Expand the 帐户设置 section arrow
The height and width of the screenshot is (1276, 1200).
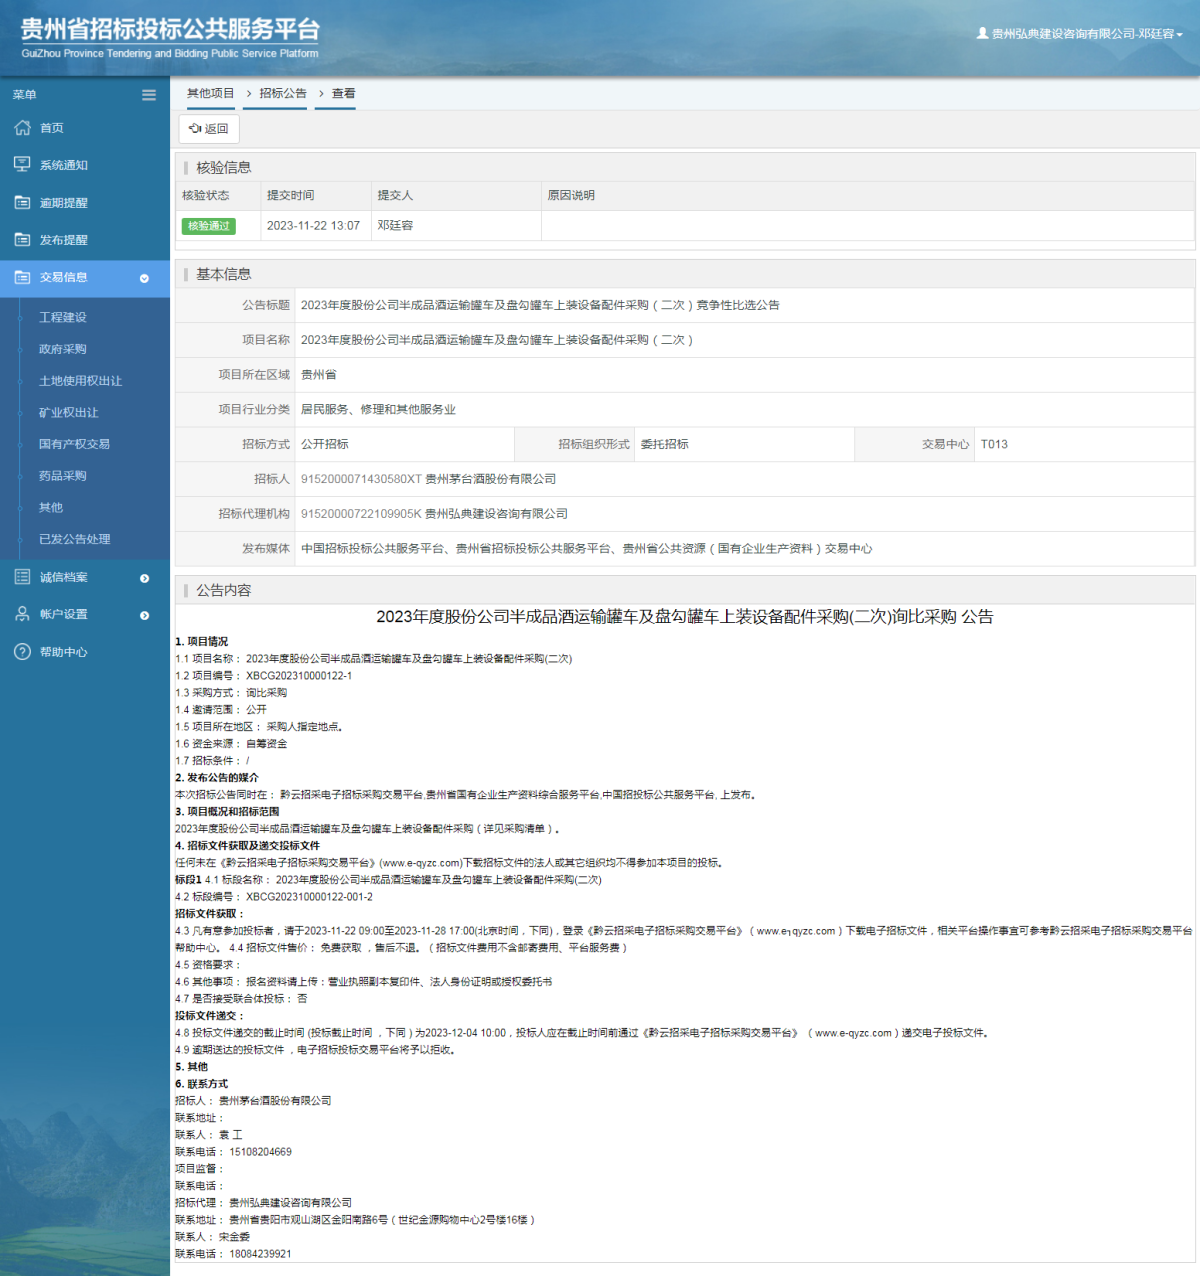[145, 615]
